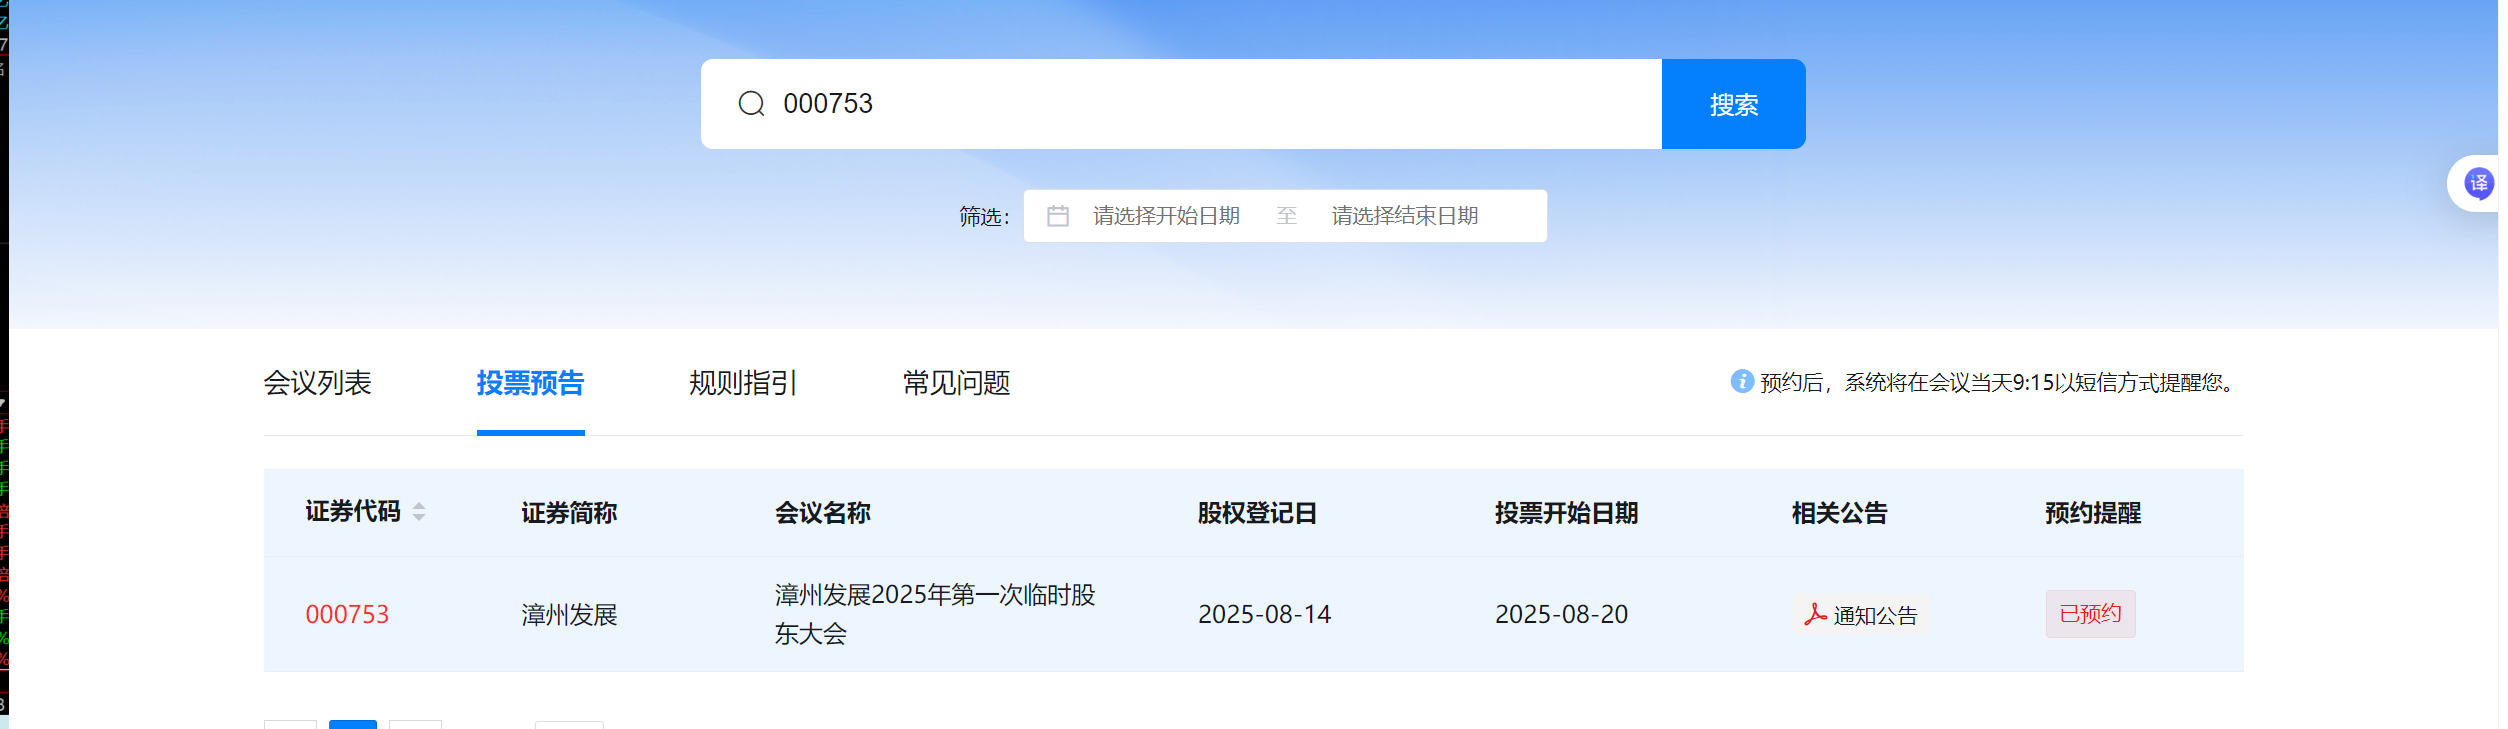Click the 证券简称 column header
Image resolution: width=2508 pixels, height=729 pixels.
click(569, 513)
